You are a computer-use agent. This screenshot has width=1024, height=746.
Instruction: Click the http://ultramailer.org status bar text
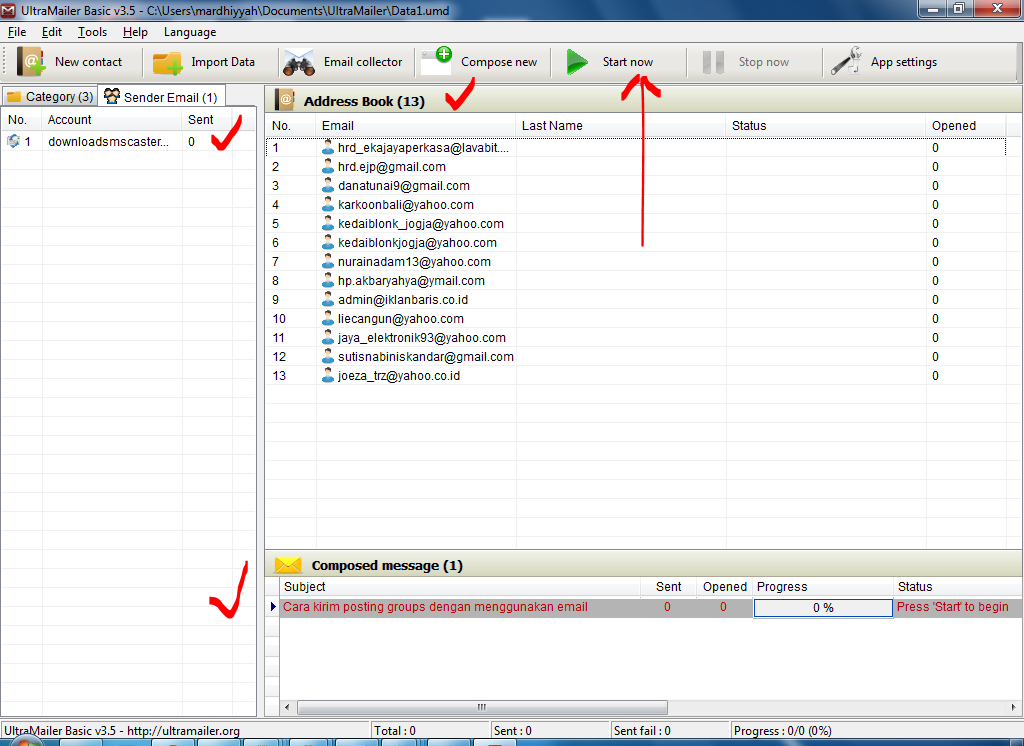(183, 730)
